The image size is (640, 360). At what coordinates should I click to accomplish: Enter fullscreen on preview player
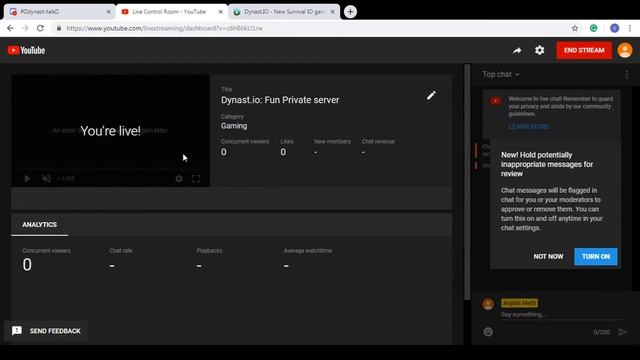[x=196, y=179]
